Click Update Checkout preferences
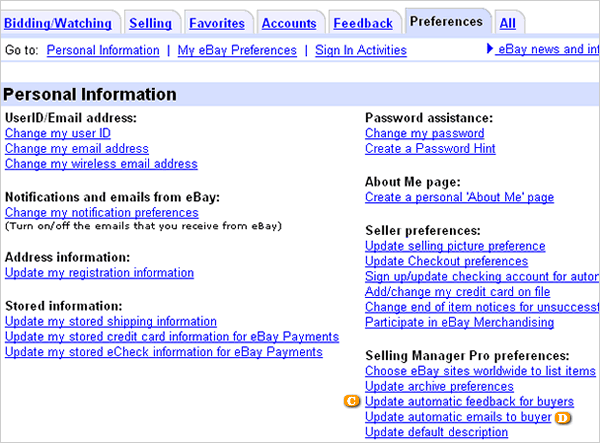The height and width of the screenshot is (443, 600). [x=447, y=261]
